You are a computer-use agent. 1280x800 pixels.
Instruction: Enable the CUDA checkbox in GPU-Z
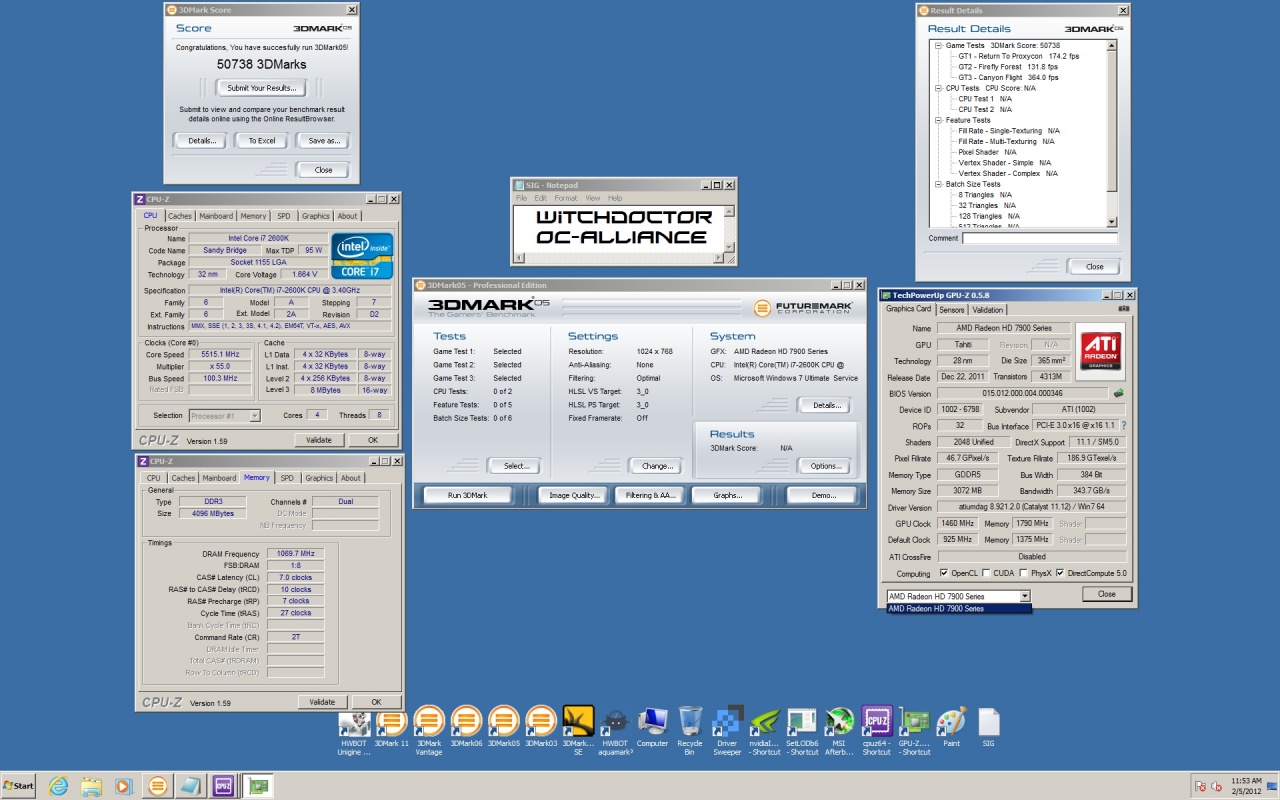(x=986, y=573)
